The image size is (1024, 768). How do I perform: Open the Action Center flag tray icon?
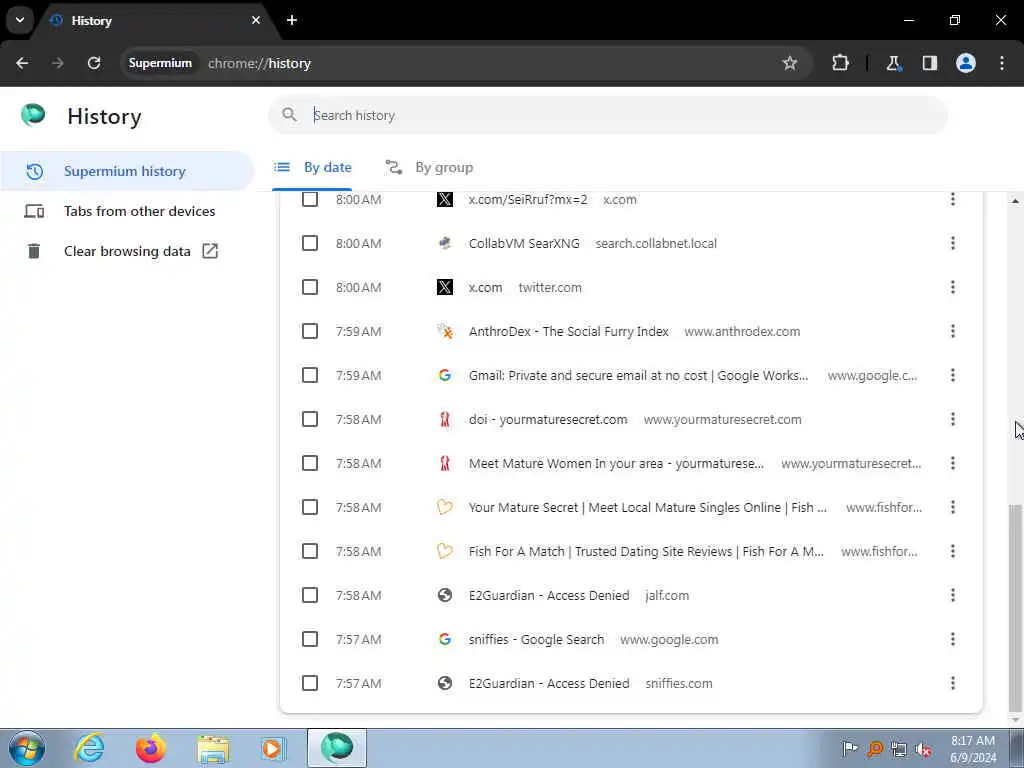click(x=850, y=749)
